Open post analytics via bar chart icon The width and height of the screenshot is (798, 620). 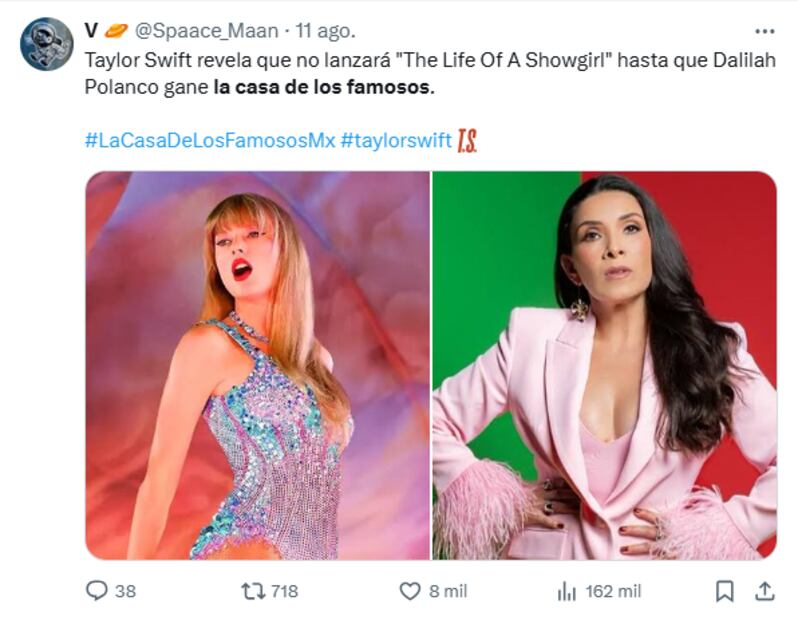566,591
